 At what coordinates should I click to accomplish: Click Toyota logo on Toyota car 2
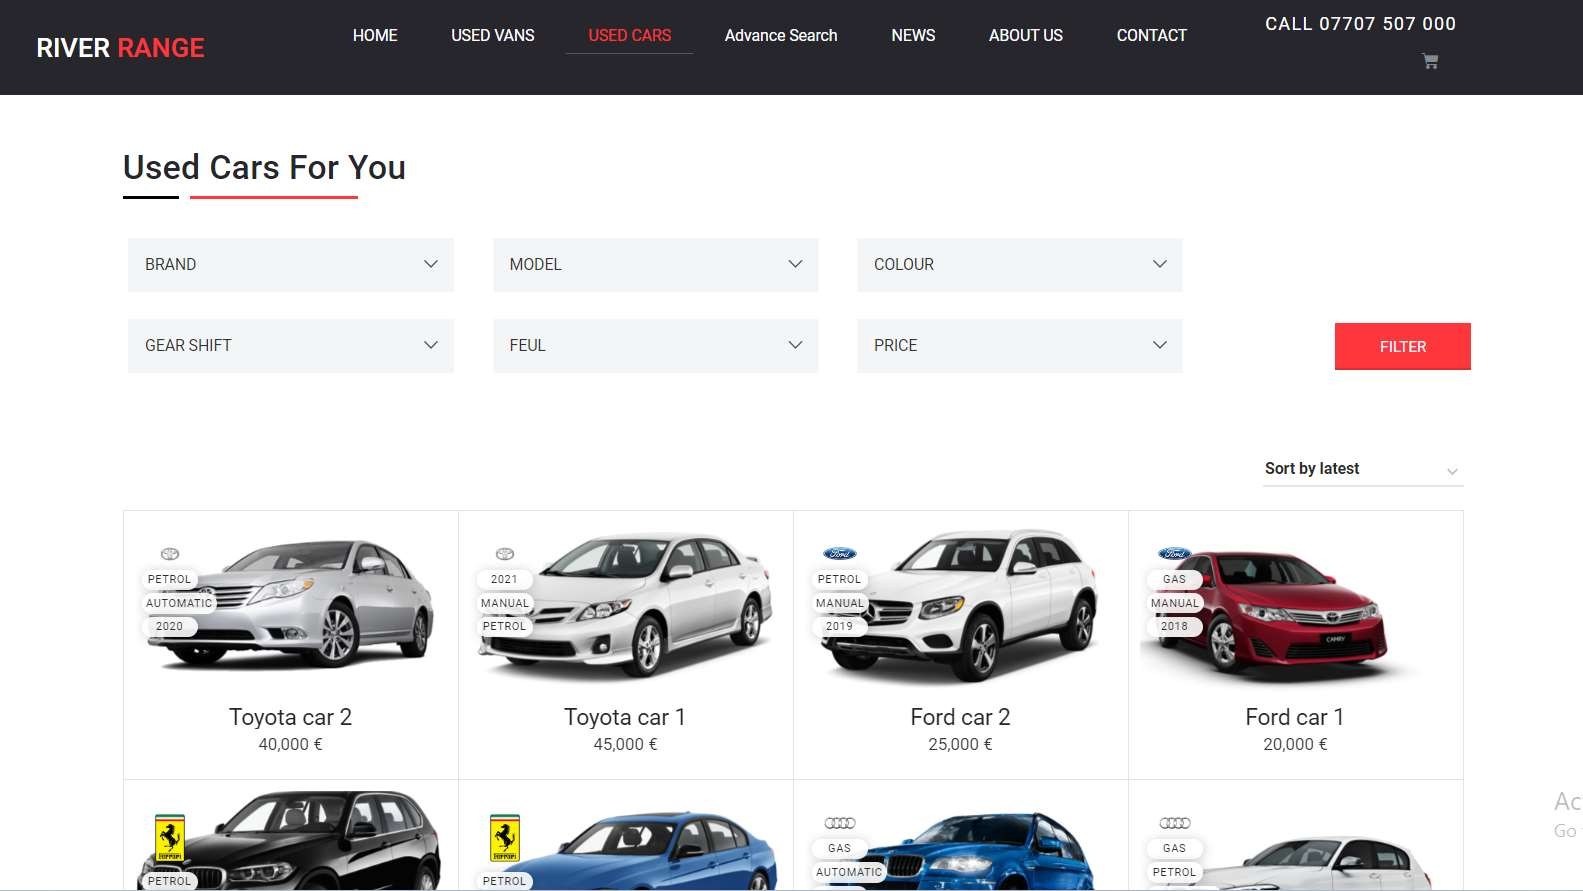[x=170, y=554]
